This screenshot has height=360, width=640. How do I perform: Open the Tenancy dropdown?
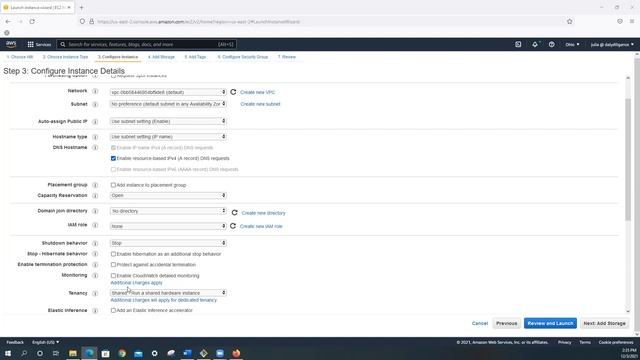(x=168, y=293)
